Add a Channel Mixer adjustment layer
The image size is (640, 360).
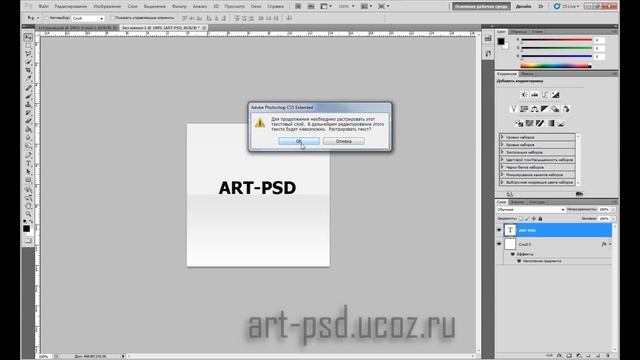[566, 109]
